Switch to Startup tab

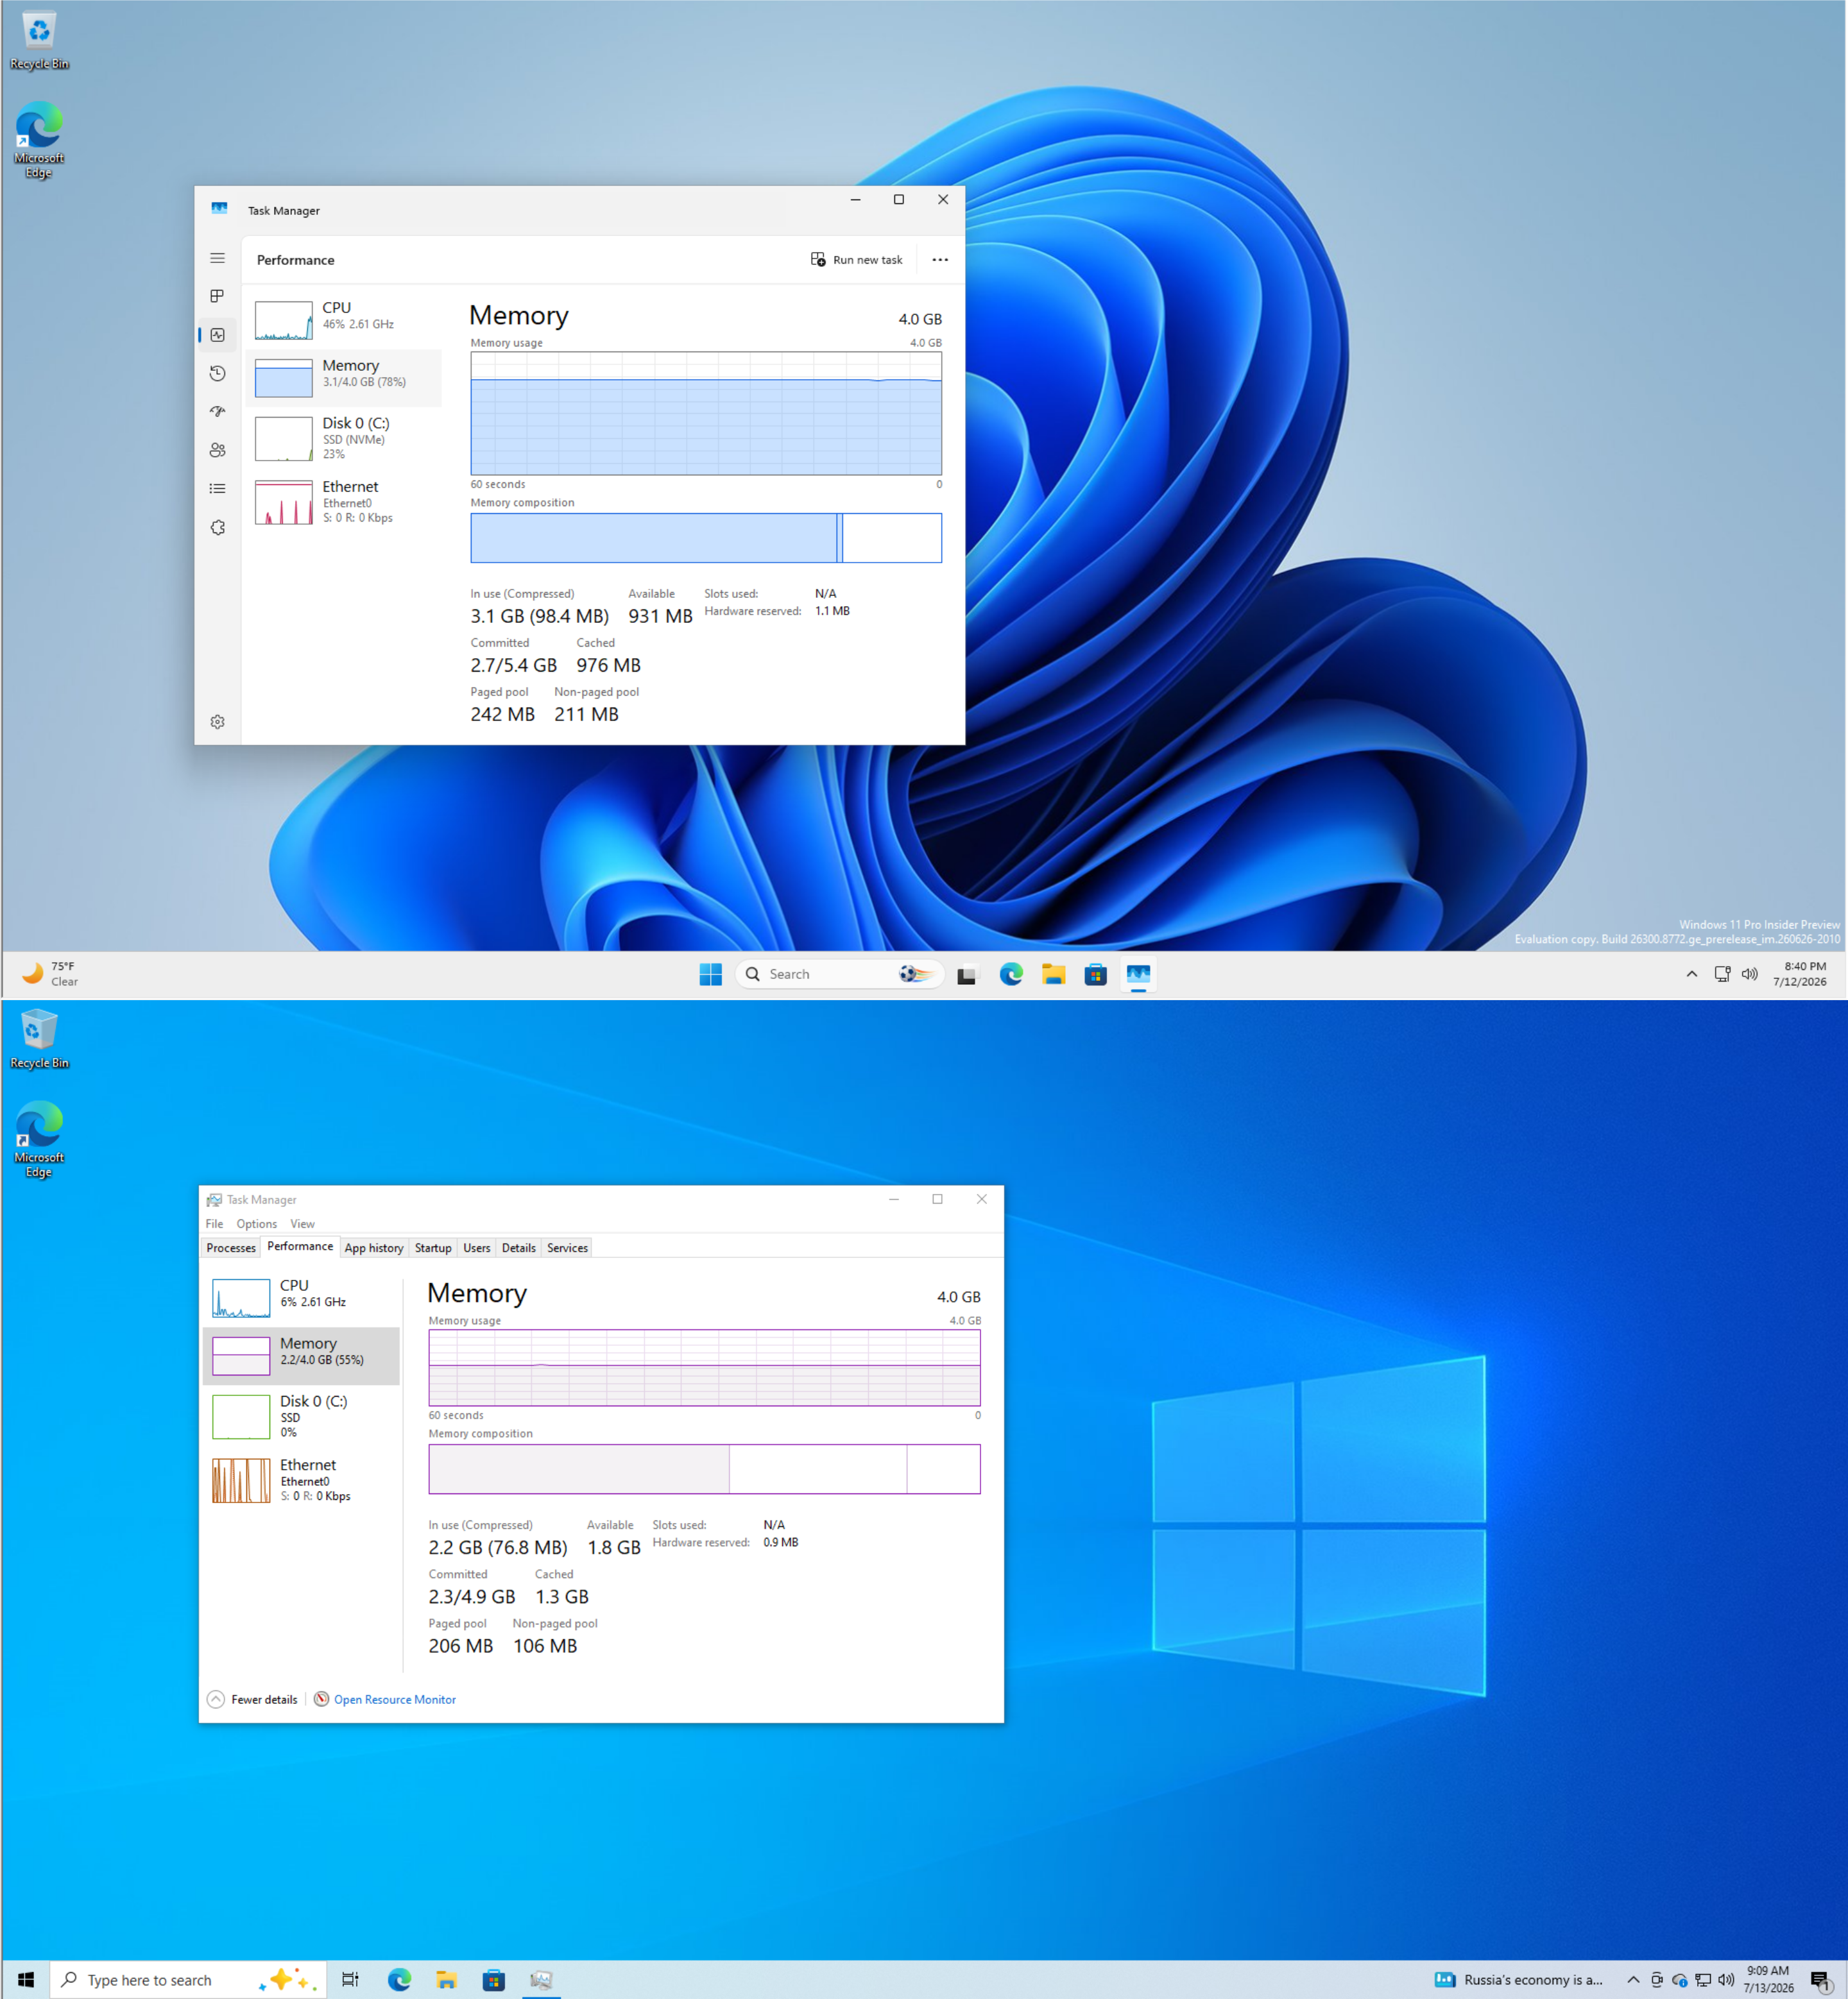coord(433,1248)
